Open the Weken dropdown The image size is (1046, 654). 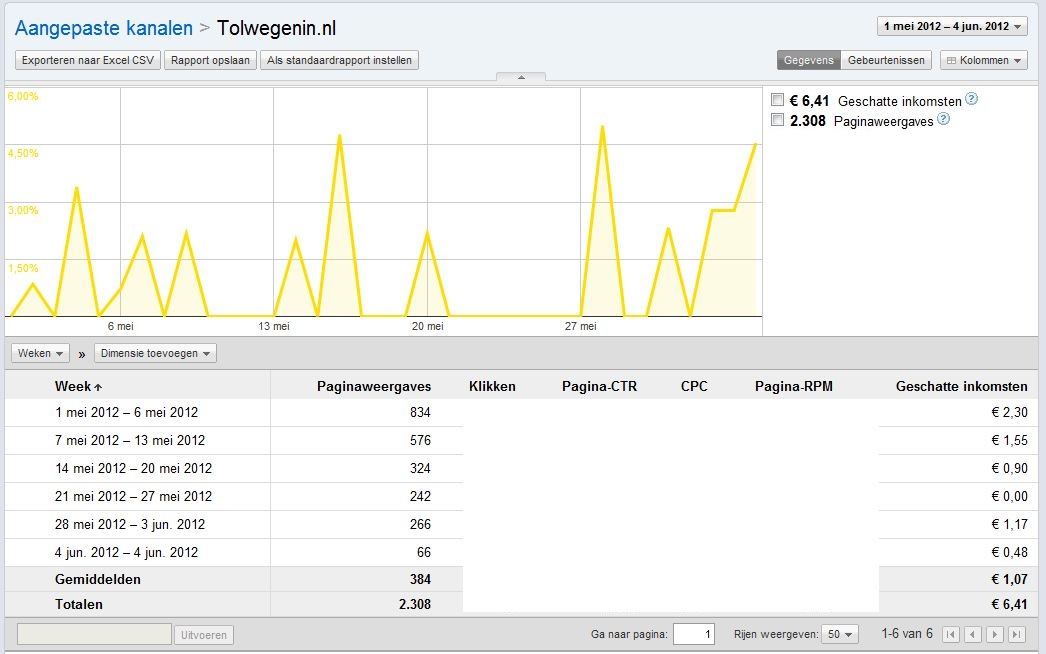pyautogui.click(x=40, y=353)
